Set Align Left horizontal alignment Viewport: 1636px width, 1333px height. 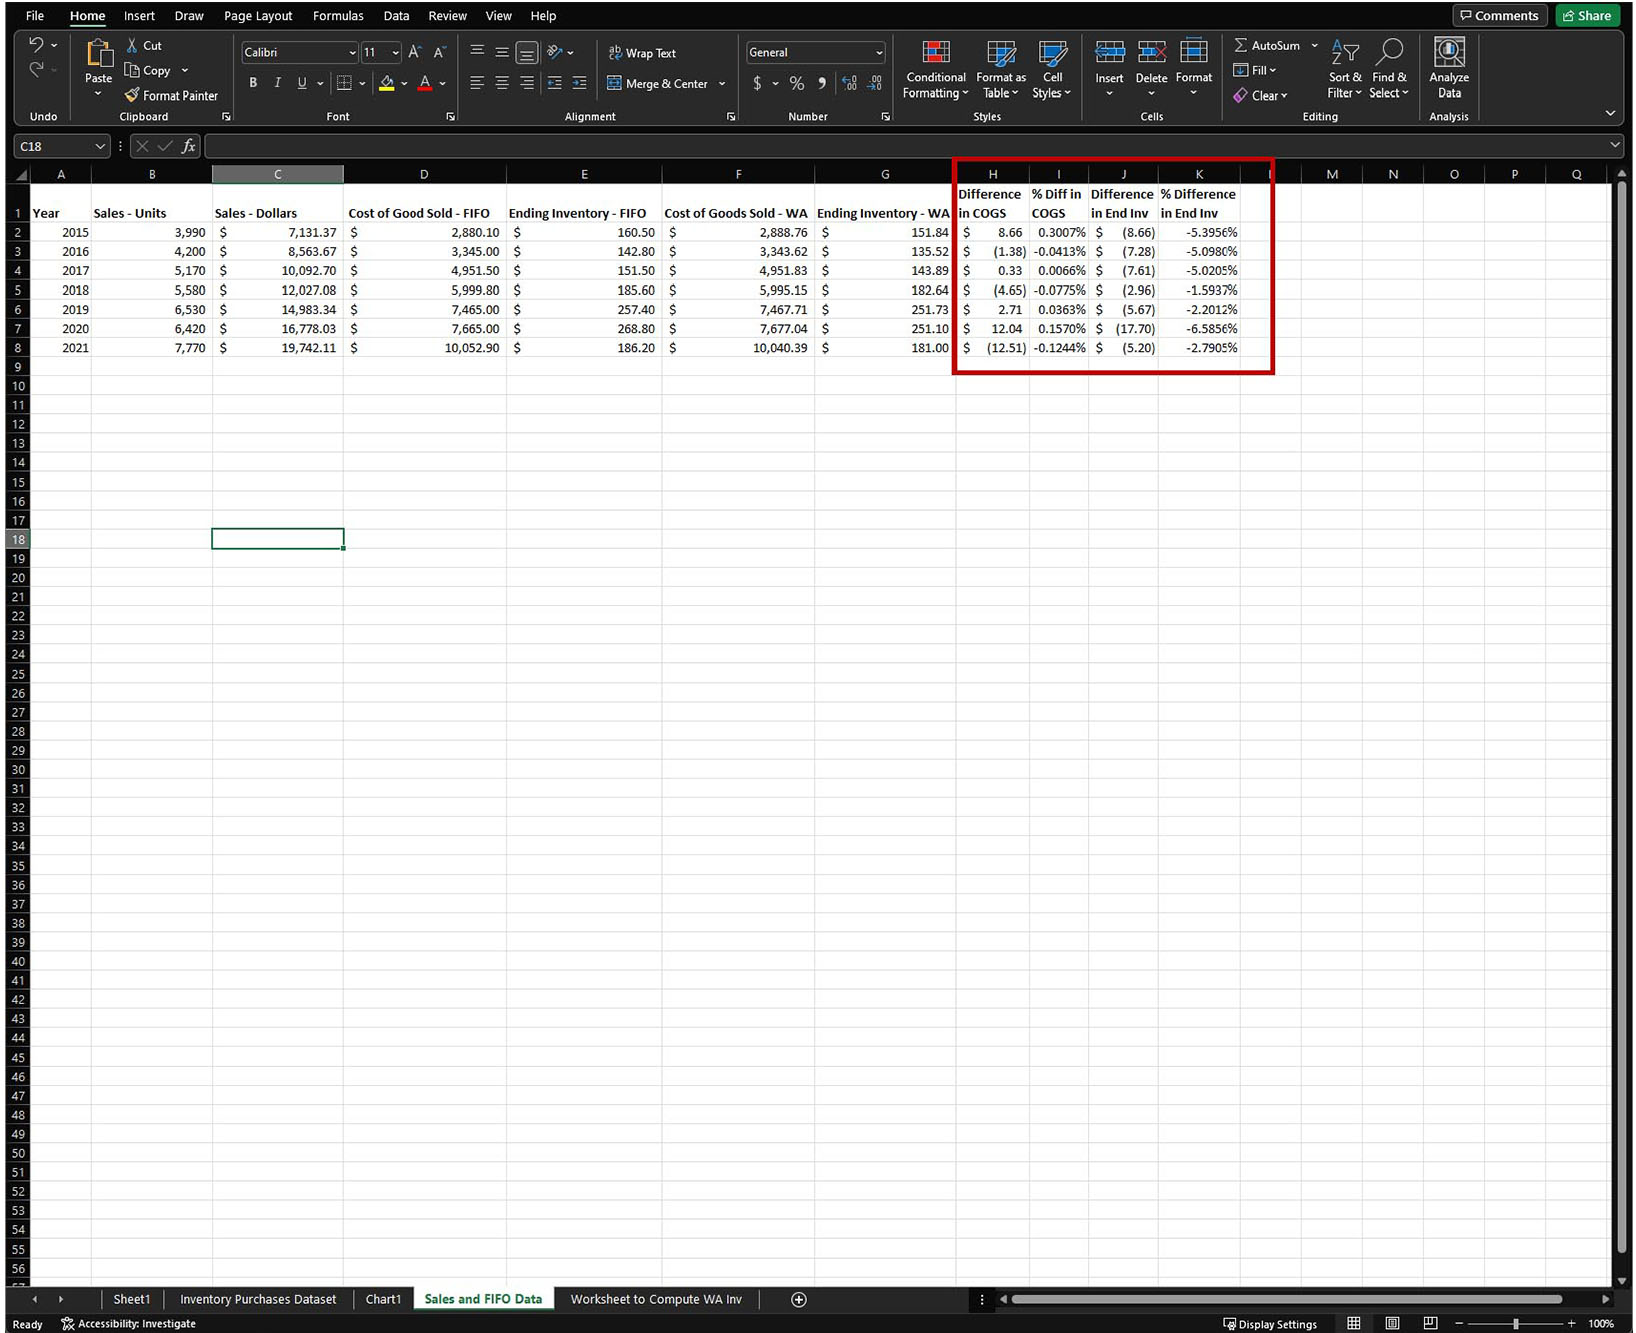477,83
